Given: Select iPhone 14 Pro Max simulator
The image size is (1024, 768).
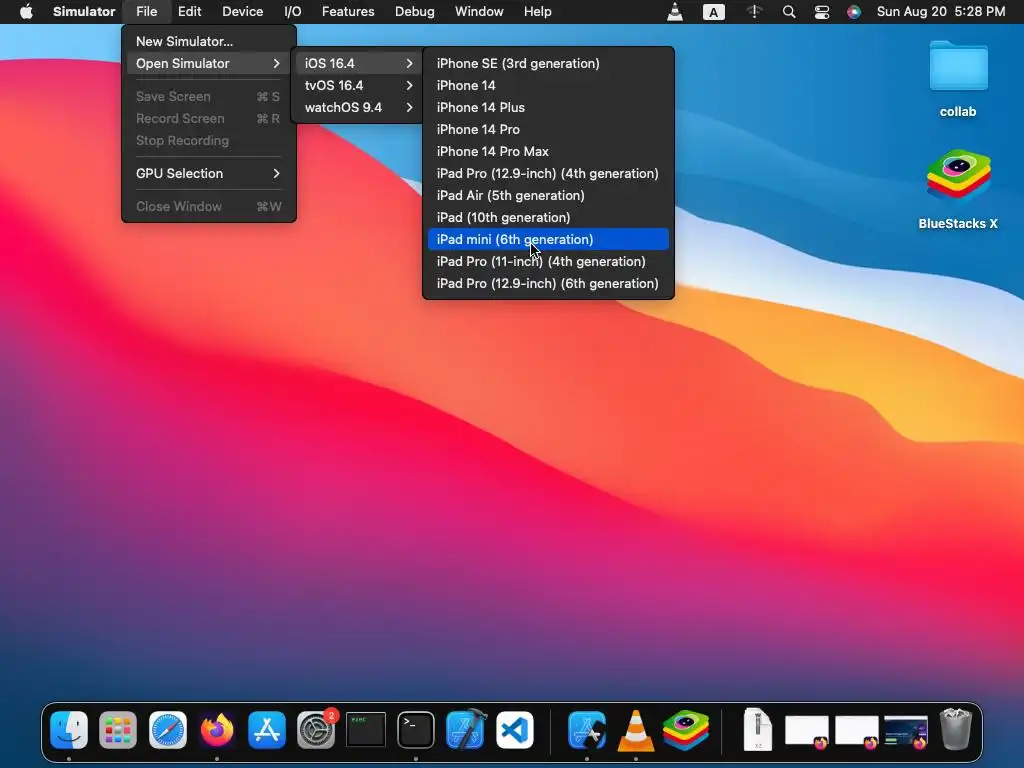Looking at the screenshot, I should click(549, 152).
